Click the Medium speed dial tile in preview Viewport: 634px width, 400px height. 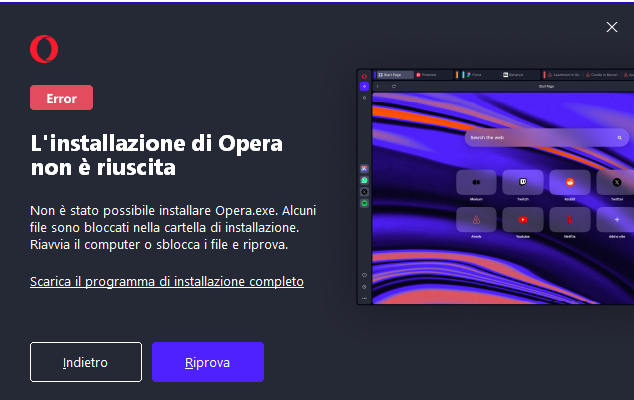(476, 182)
